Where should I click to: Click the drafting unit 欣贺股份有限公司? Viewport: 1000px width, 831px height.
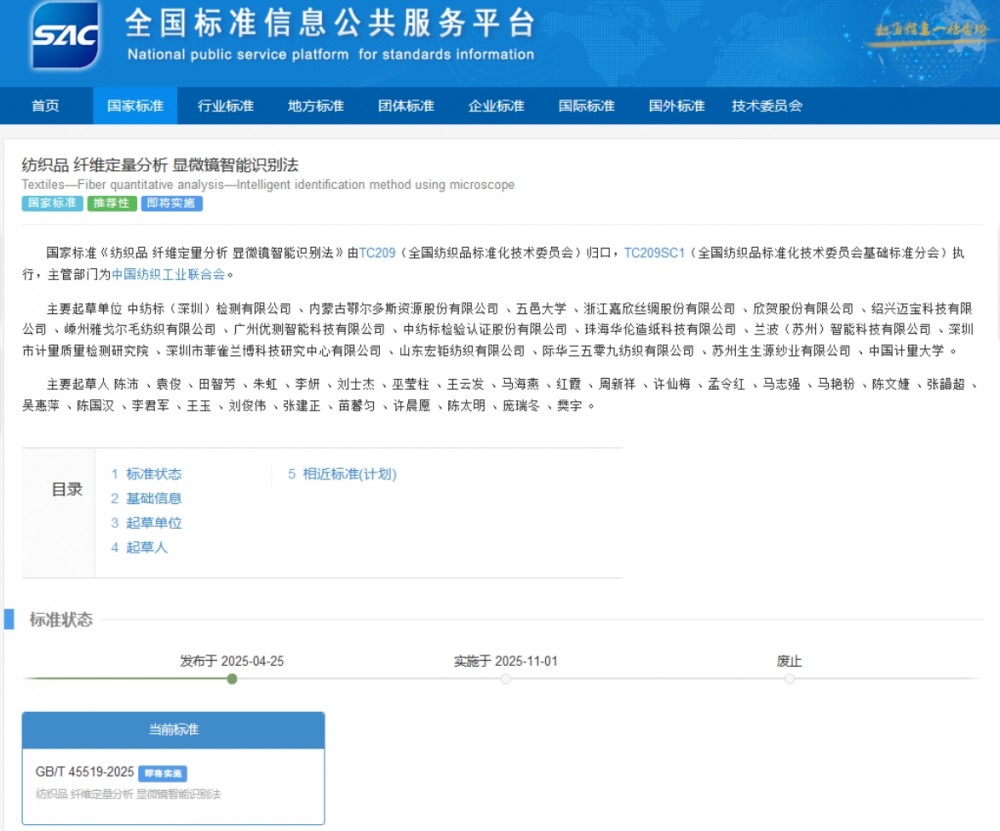pos(803,309)
